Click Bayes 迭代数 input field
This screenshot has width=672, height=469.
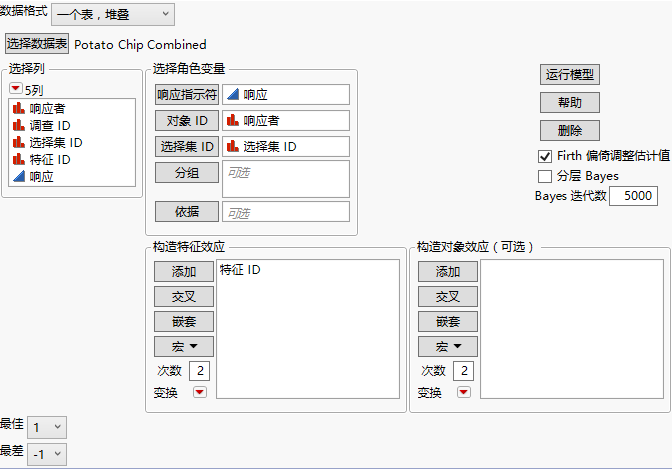tap(633, 196)
